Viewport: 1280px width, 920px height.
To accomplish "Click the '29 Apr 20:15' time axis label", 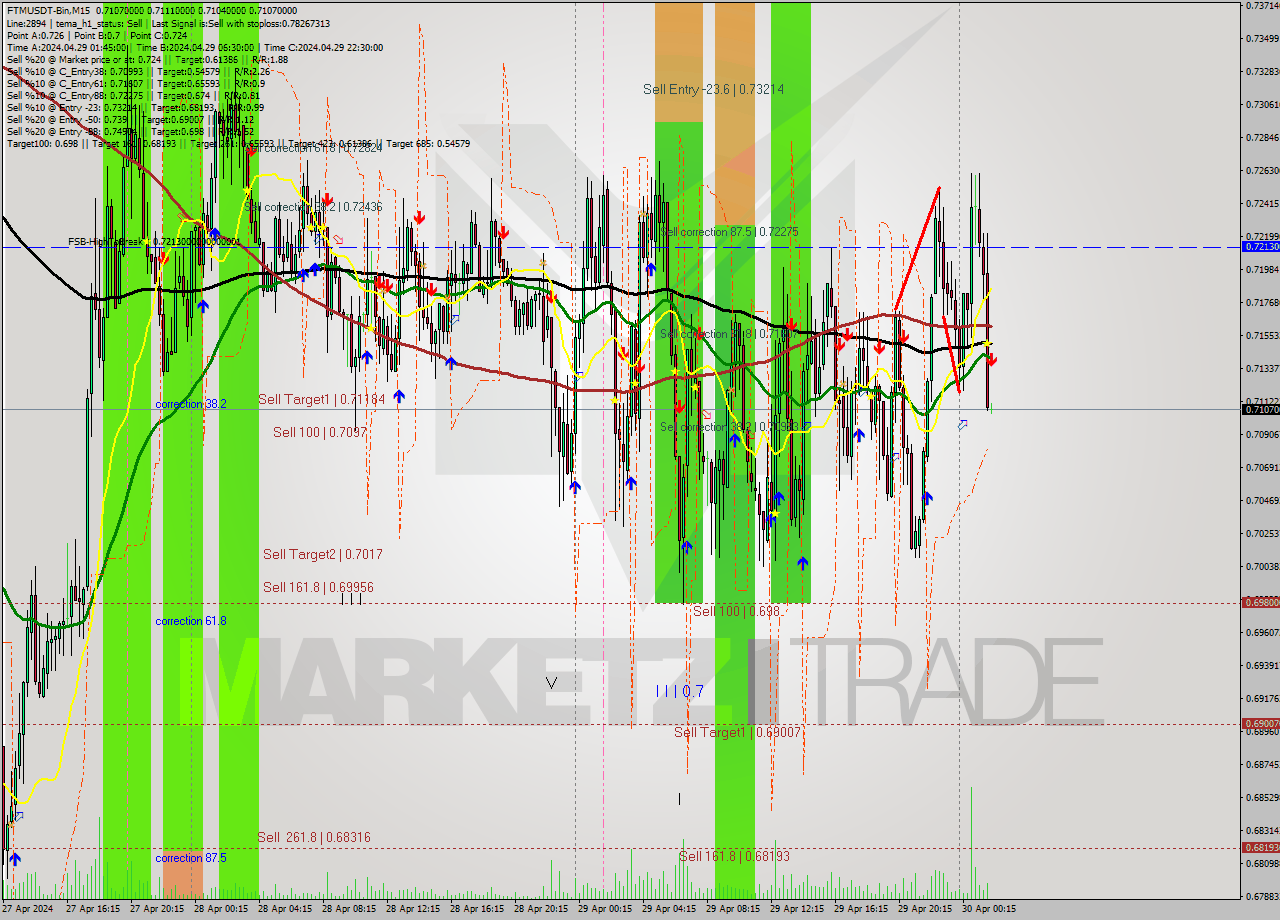I will click(x=925, y=909).
